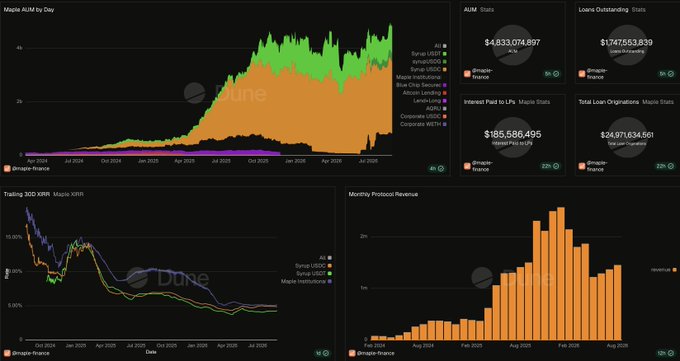Click the Feb 2024 label on revenue chart axis
The width and height of the screenshot is (680, 361).
(375, 346)
